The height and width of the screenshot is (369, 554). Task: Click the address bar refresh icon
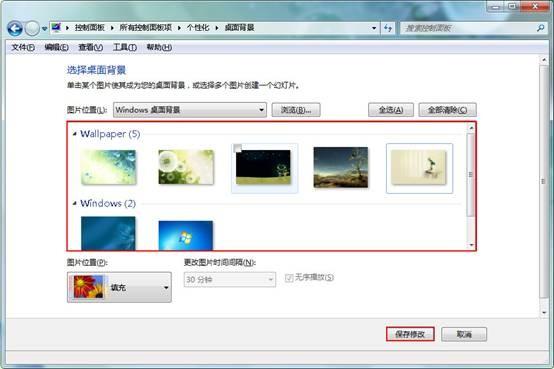pyautogui.click(x=388, y=28)
